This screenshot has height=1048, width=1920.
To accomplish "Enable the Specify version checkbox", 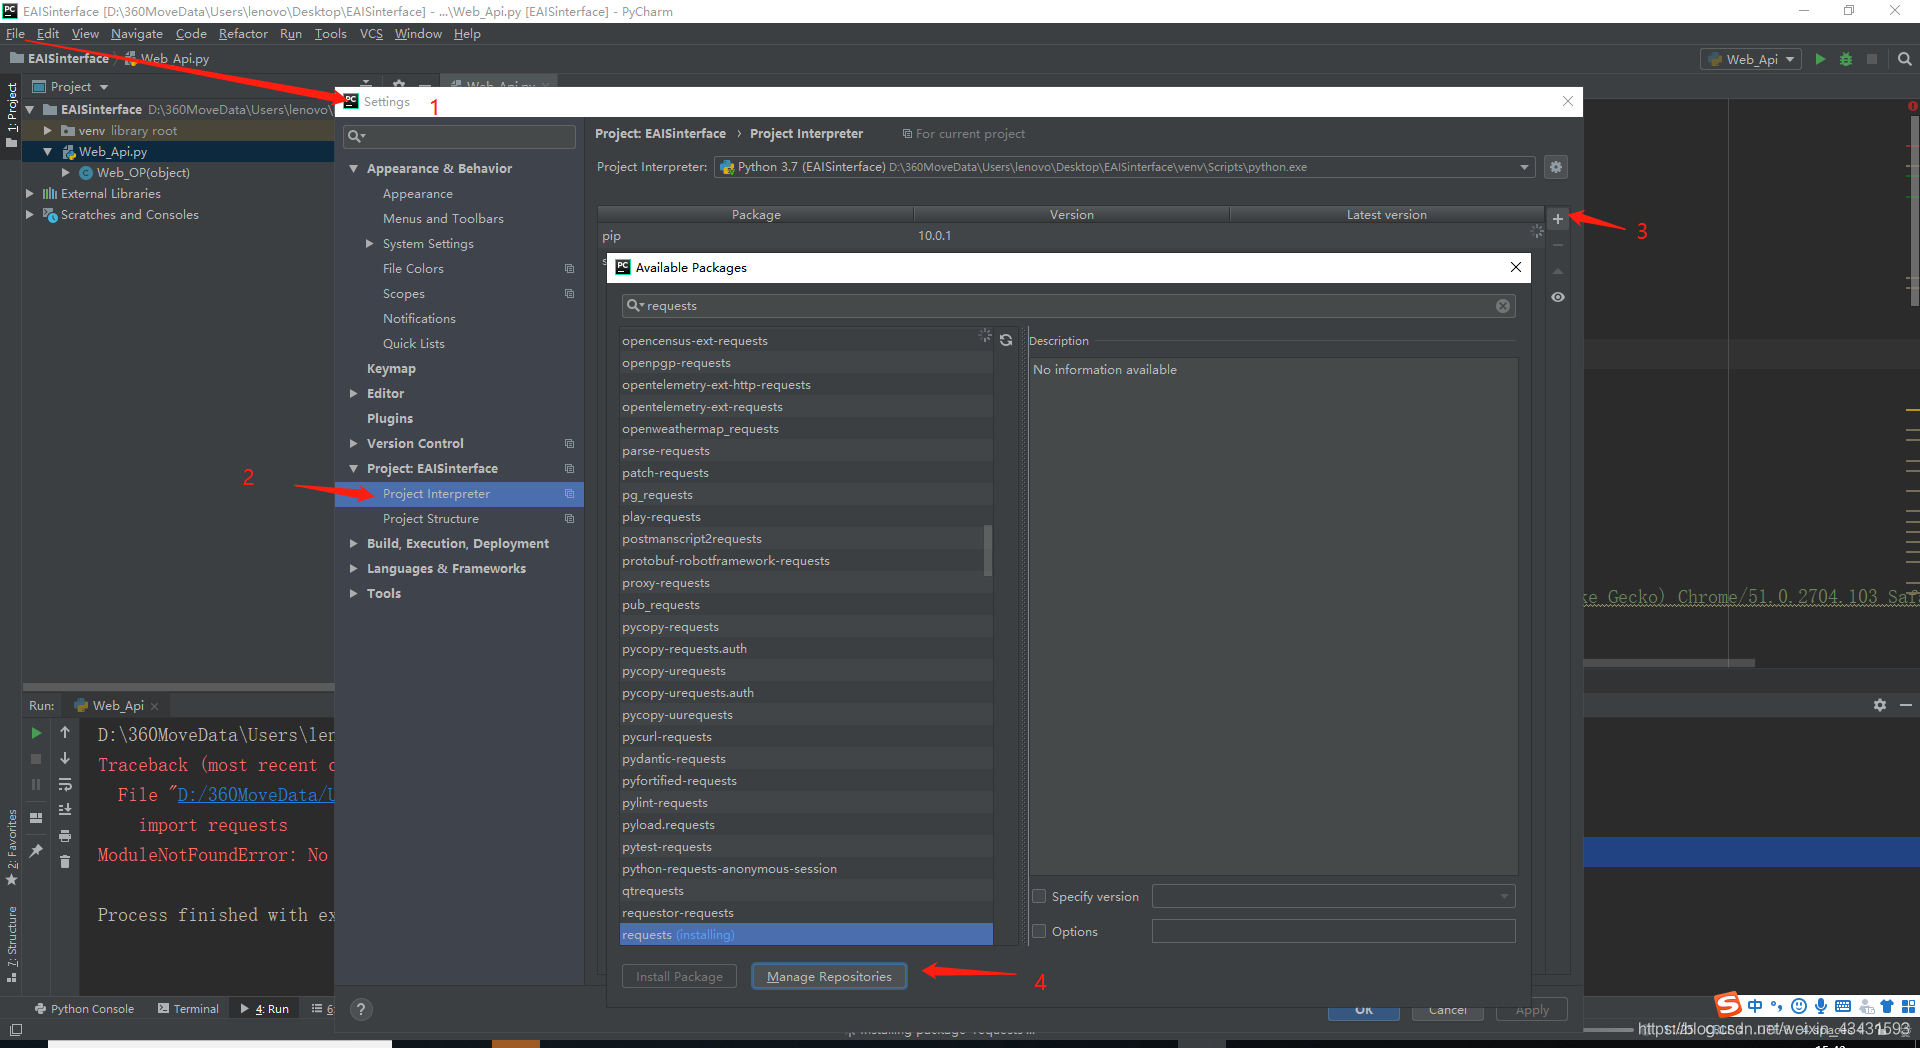I will point(1039,897).
